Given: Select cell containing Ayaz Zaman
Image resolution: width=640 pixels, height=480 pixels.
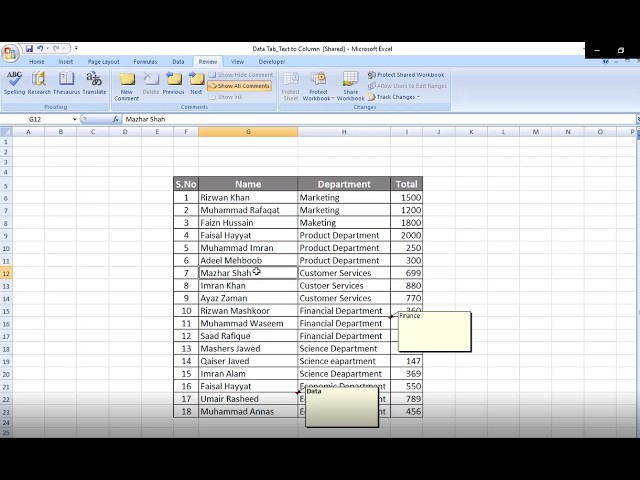Looking at the screenshot, I should (x=248, y=298).
